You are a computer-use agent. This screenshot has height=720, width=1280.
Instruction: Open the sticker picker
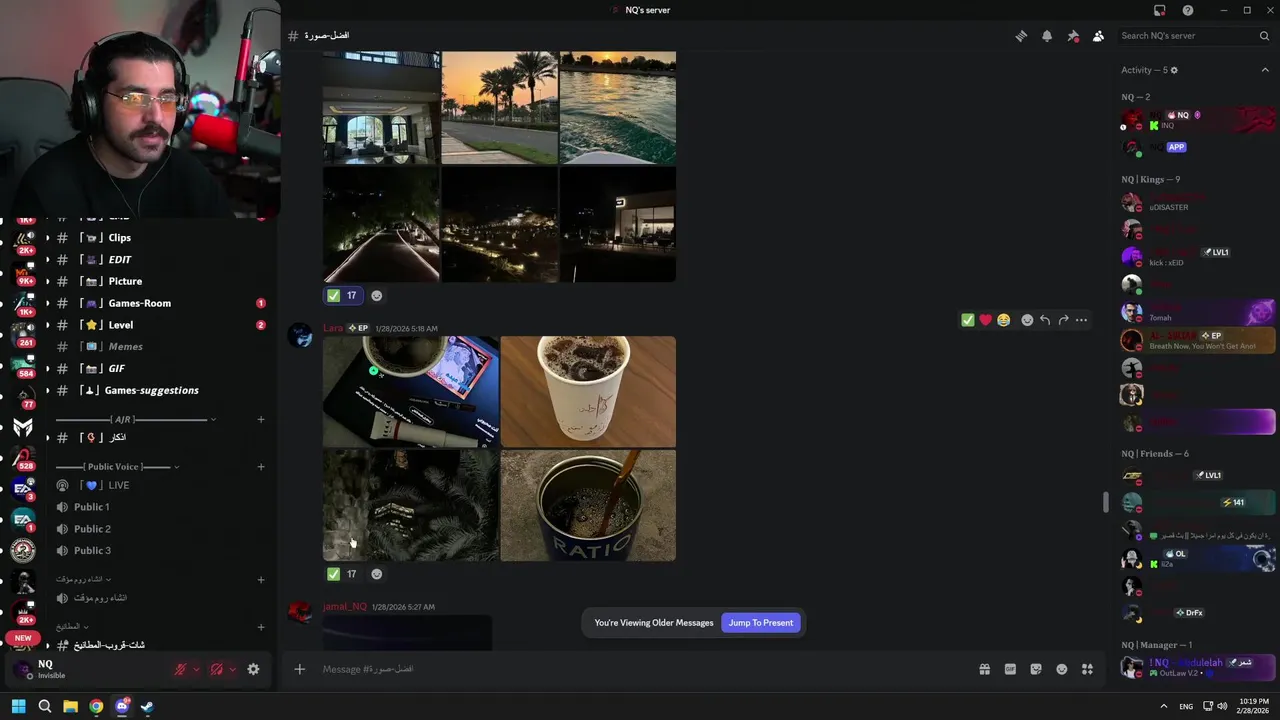(x=1036, y=669)
